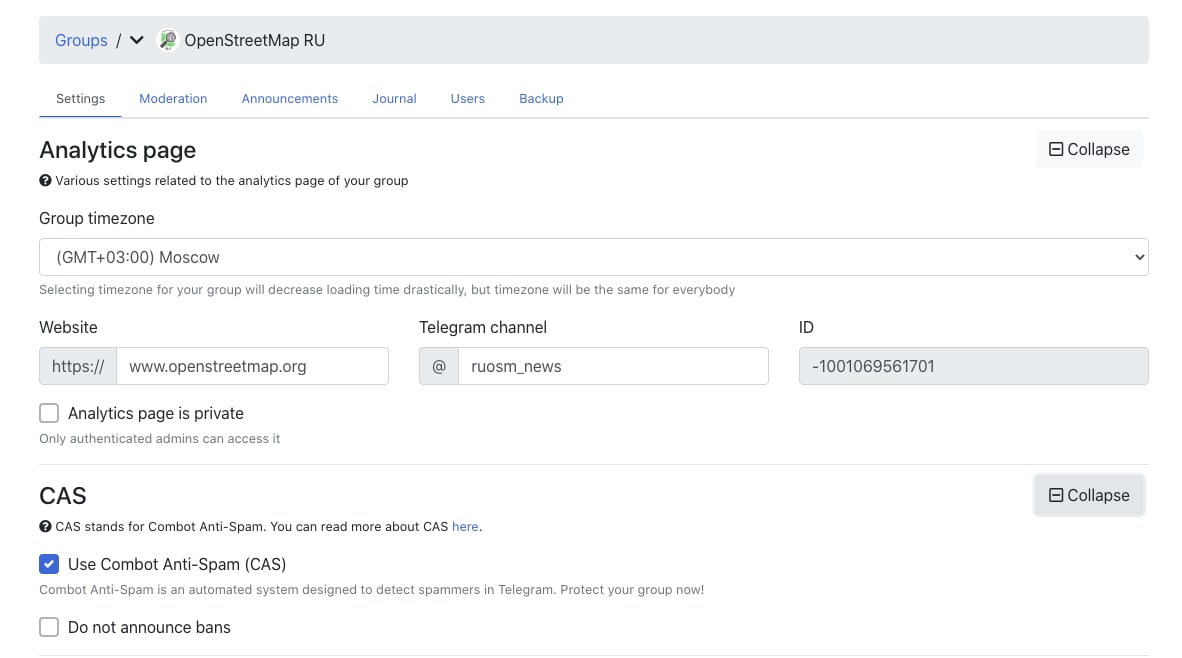Click the help icon under CAS heading

pyautogui.click(x=45, y=527)
